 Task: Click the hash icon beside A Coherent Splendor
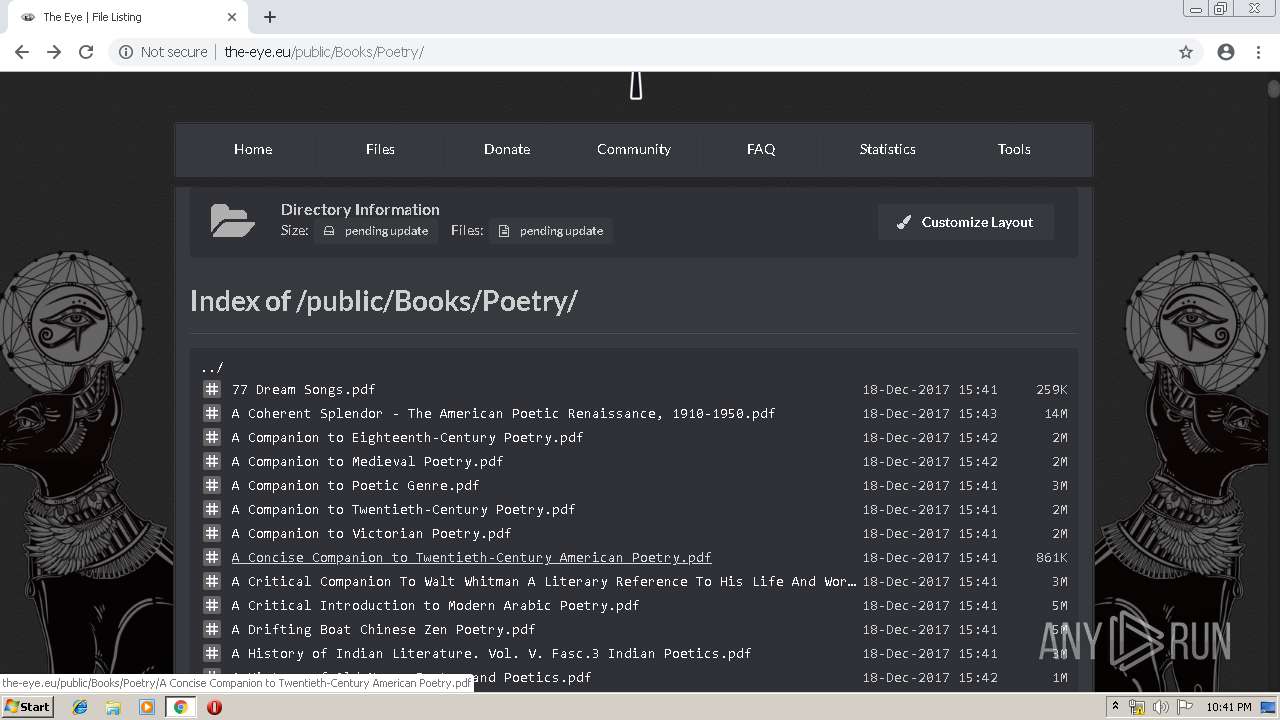pos(212,413)
